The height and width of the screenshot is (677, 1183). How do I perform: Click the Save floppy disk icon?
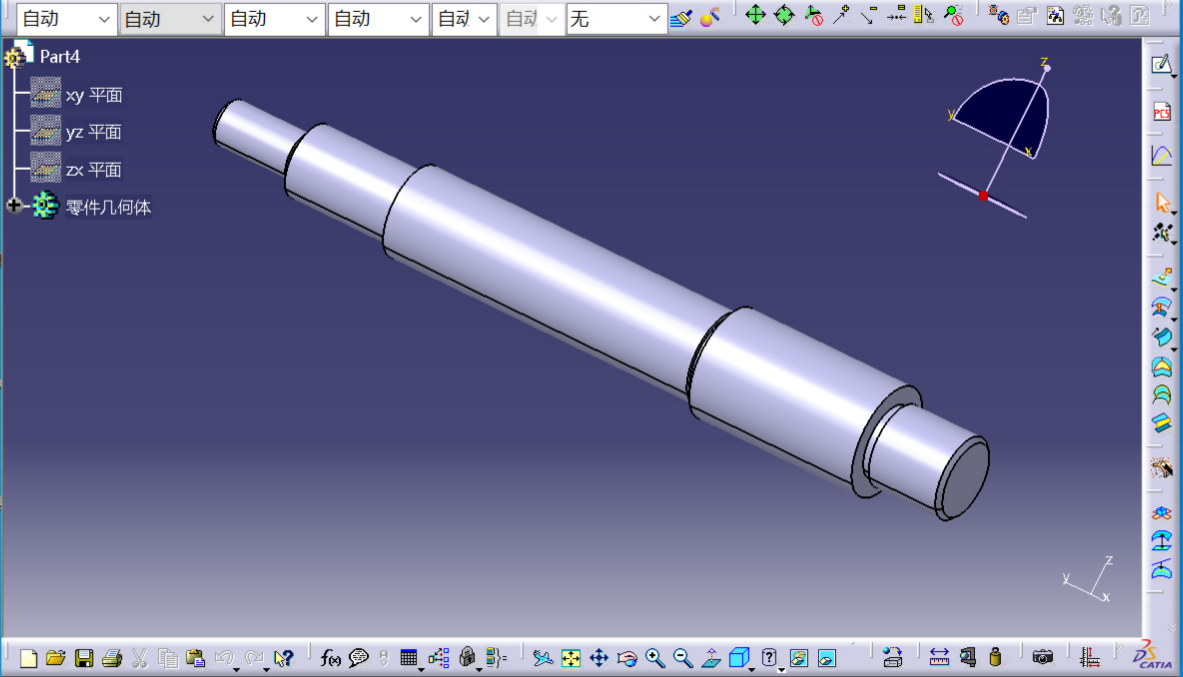[84, 658]
